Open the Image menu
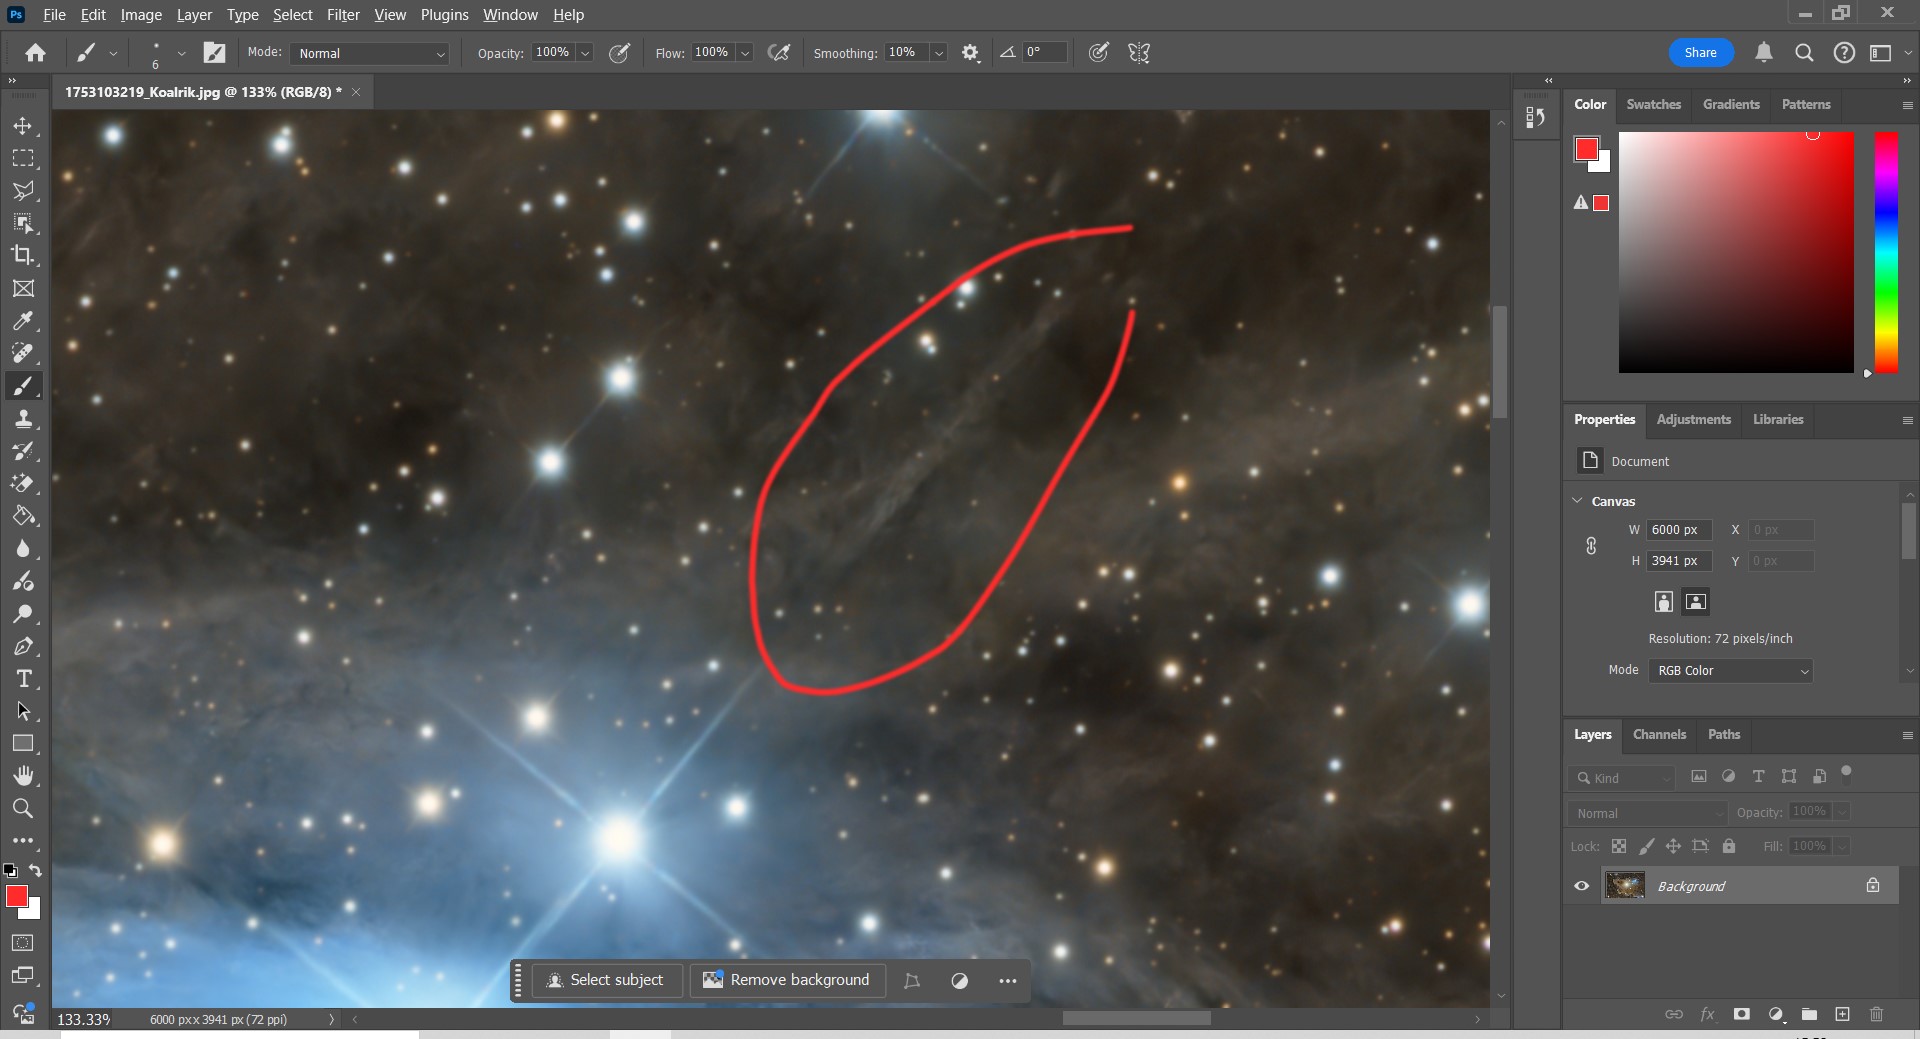Image resolution: width=1920 pixels, height=1039 pixels. [x=141, y=15]
